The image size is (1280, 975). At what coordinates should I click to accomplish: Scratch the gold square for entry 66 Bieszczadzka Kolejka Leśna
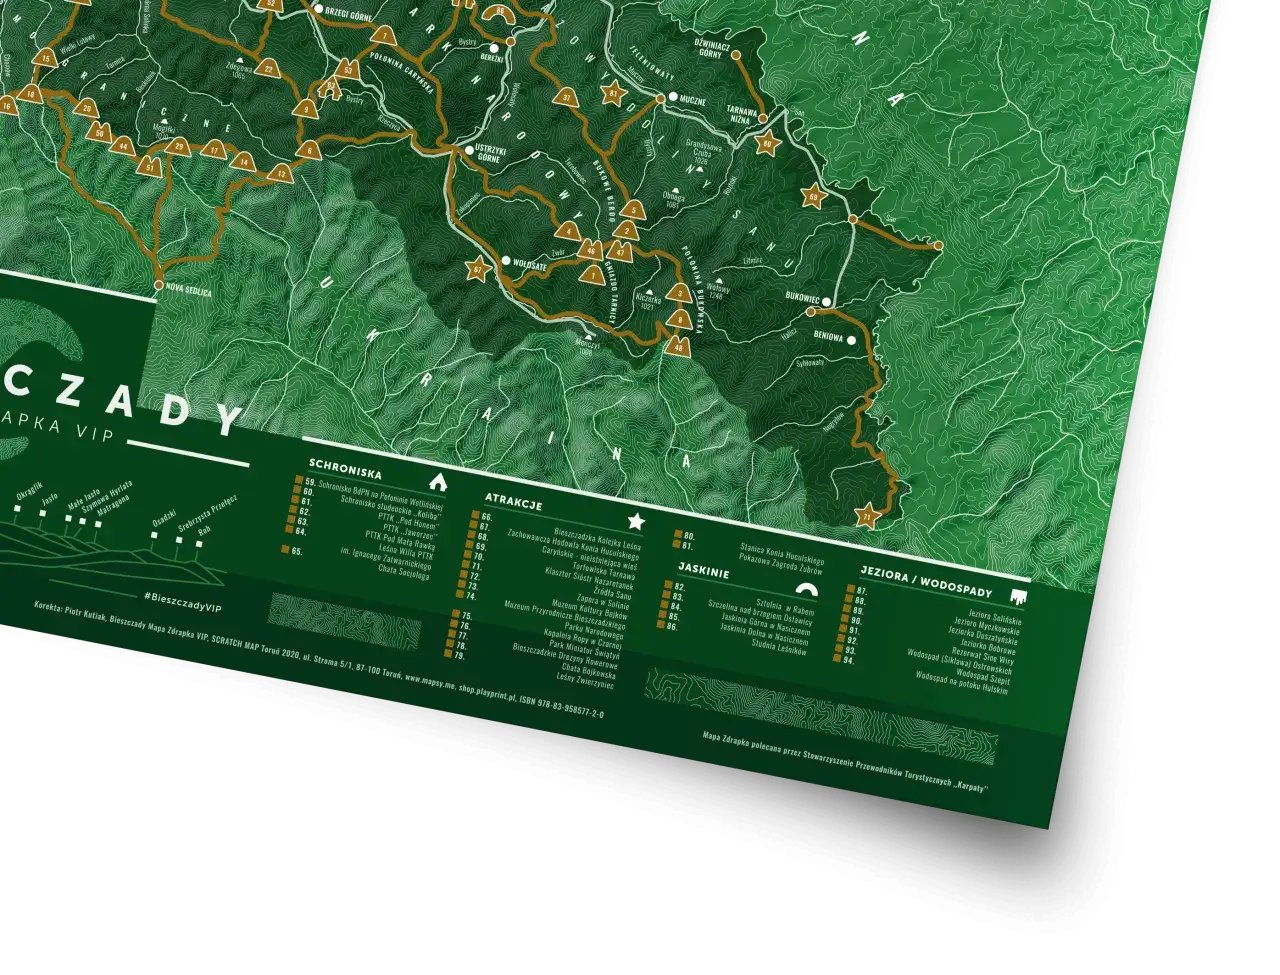(x=476, y=513)
